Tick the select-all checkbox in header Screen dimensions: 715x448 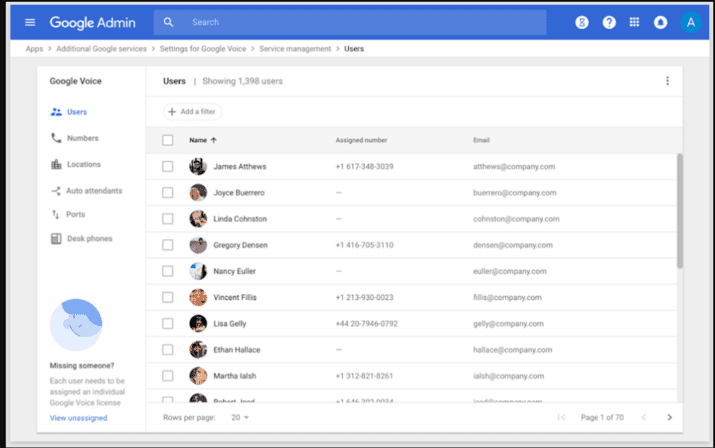[x=168, y=140]
